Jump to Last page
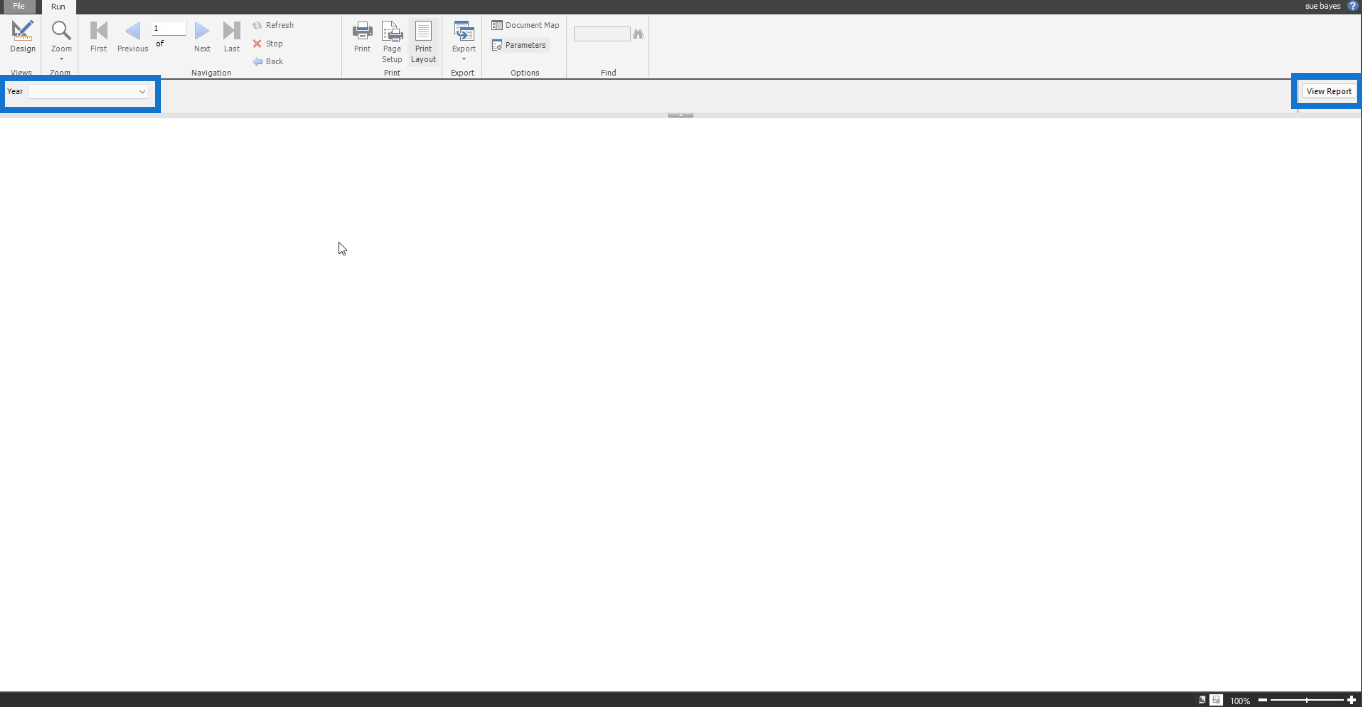 pos(231,36)
